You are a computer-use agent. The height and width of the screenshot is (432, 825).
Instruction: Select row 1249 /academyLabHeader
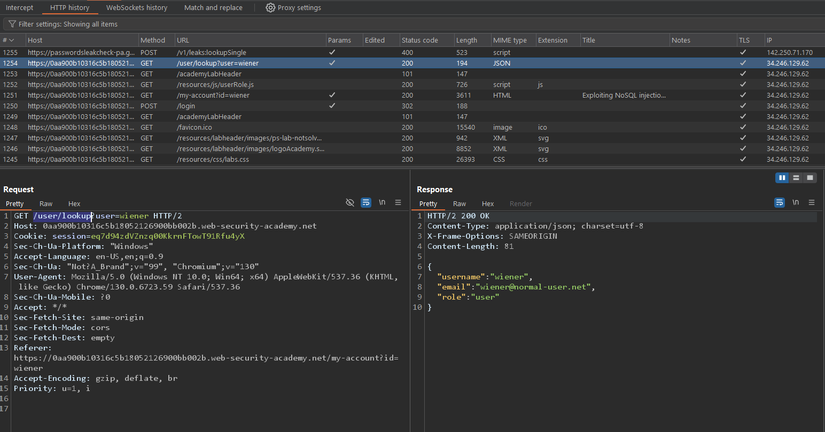pos(412,117)
